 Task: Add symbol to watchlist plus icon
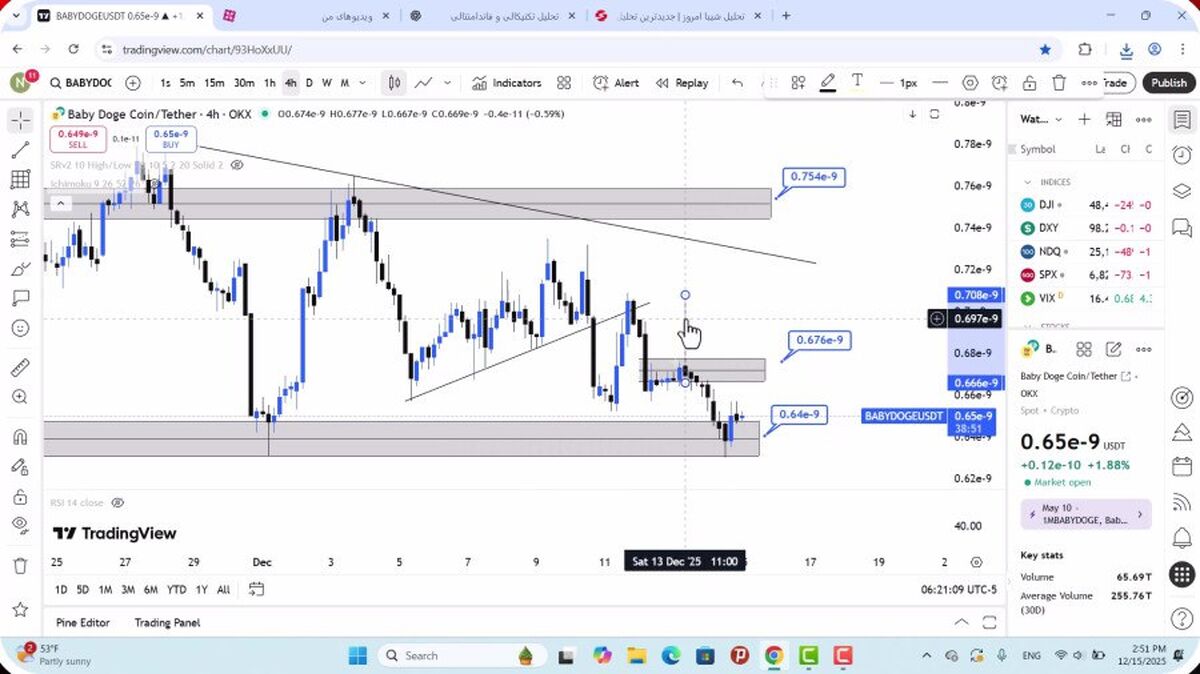pos(1084,119)
